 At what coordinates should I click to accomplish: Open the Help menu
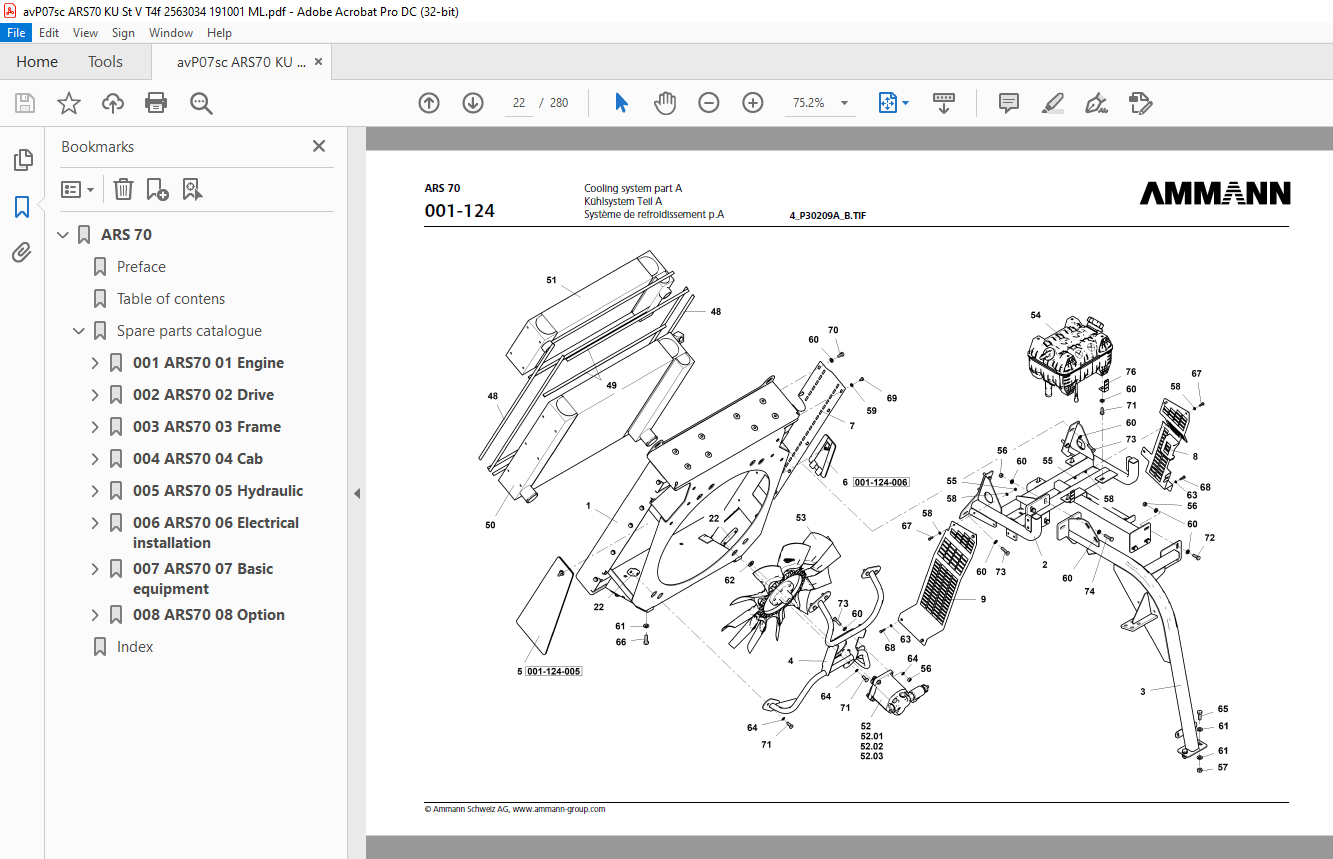pyautogui.click(x=219, y=33)
